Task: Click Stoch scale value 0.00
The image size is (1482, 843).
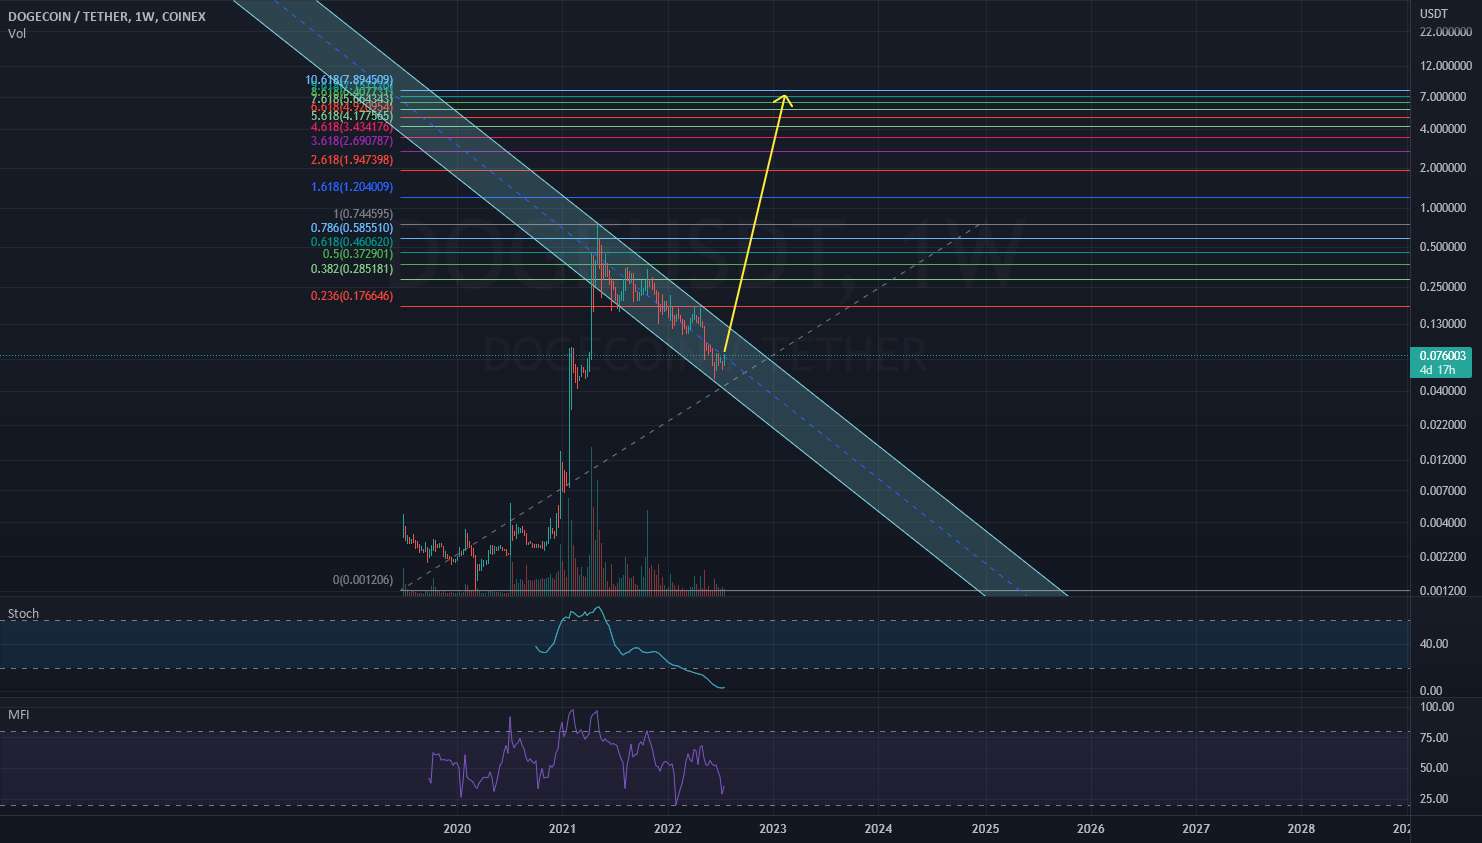Action: pyautogui.click(x=1433, y=691)
